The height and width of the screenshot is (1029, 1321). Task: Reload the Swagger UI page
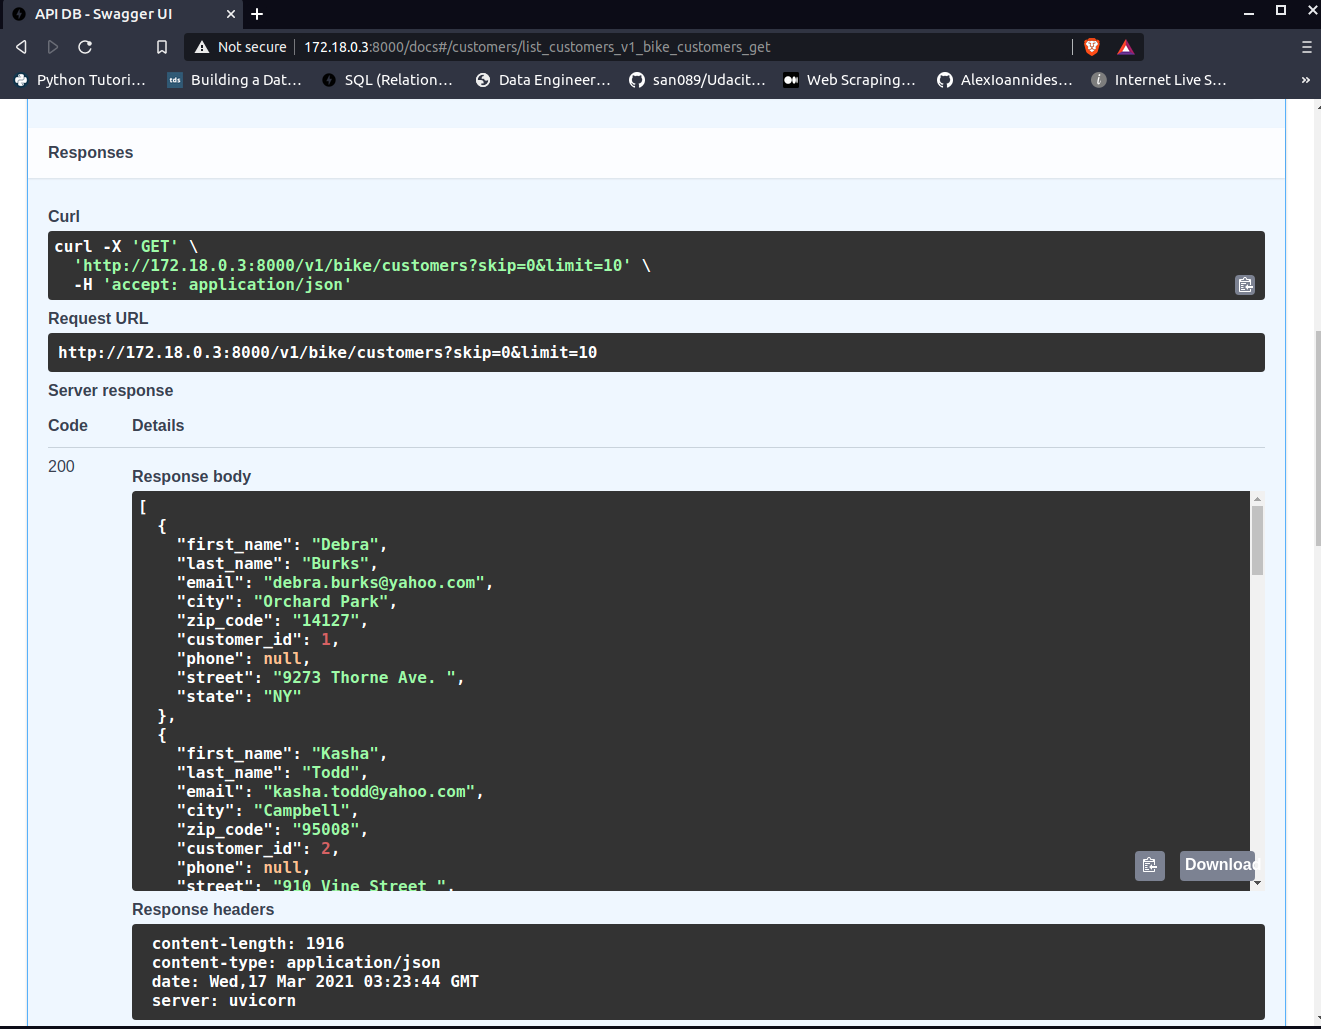pyautogui.click(x=85, y=47)
